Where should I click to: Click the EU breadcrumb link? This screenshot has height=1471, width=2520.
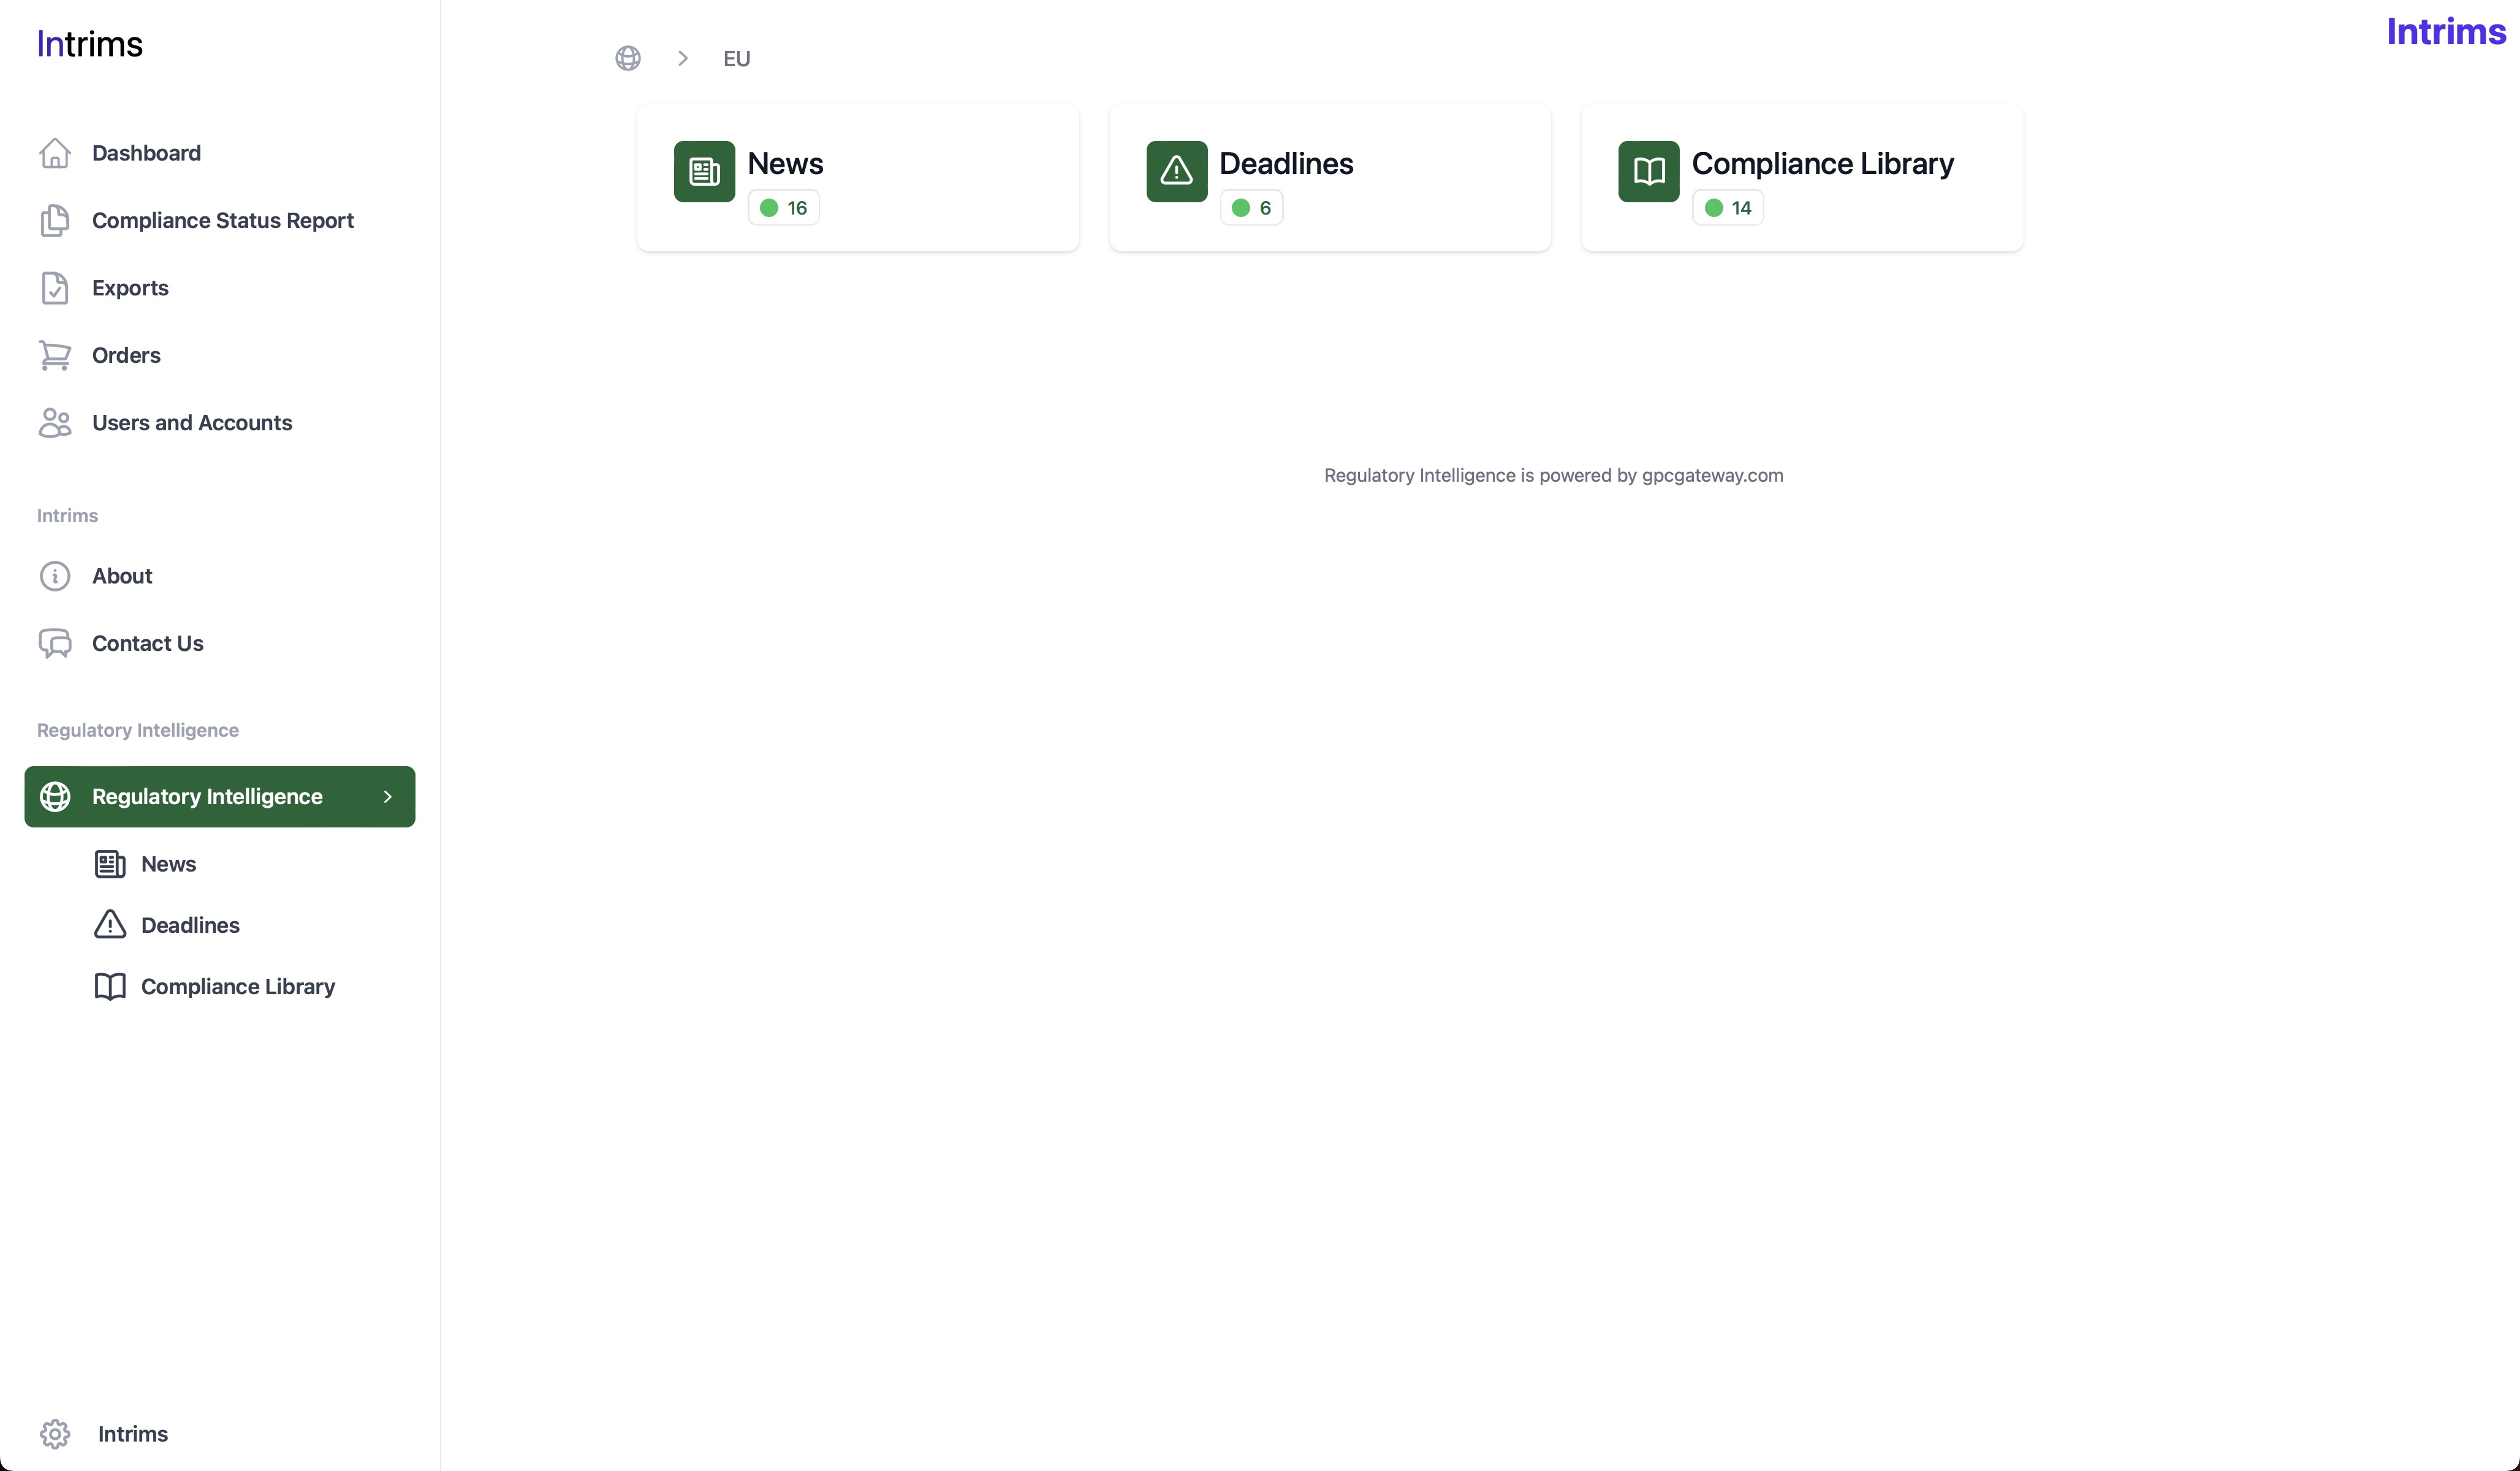click(x=737, y=59)
